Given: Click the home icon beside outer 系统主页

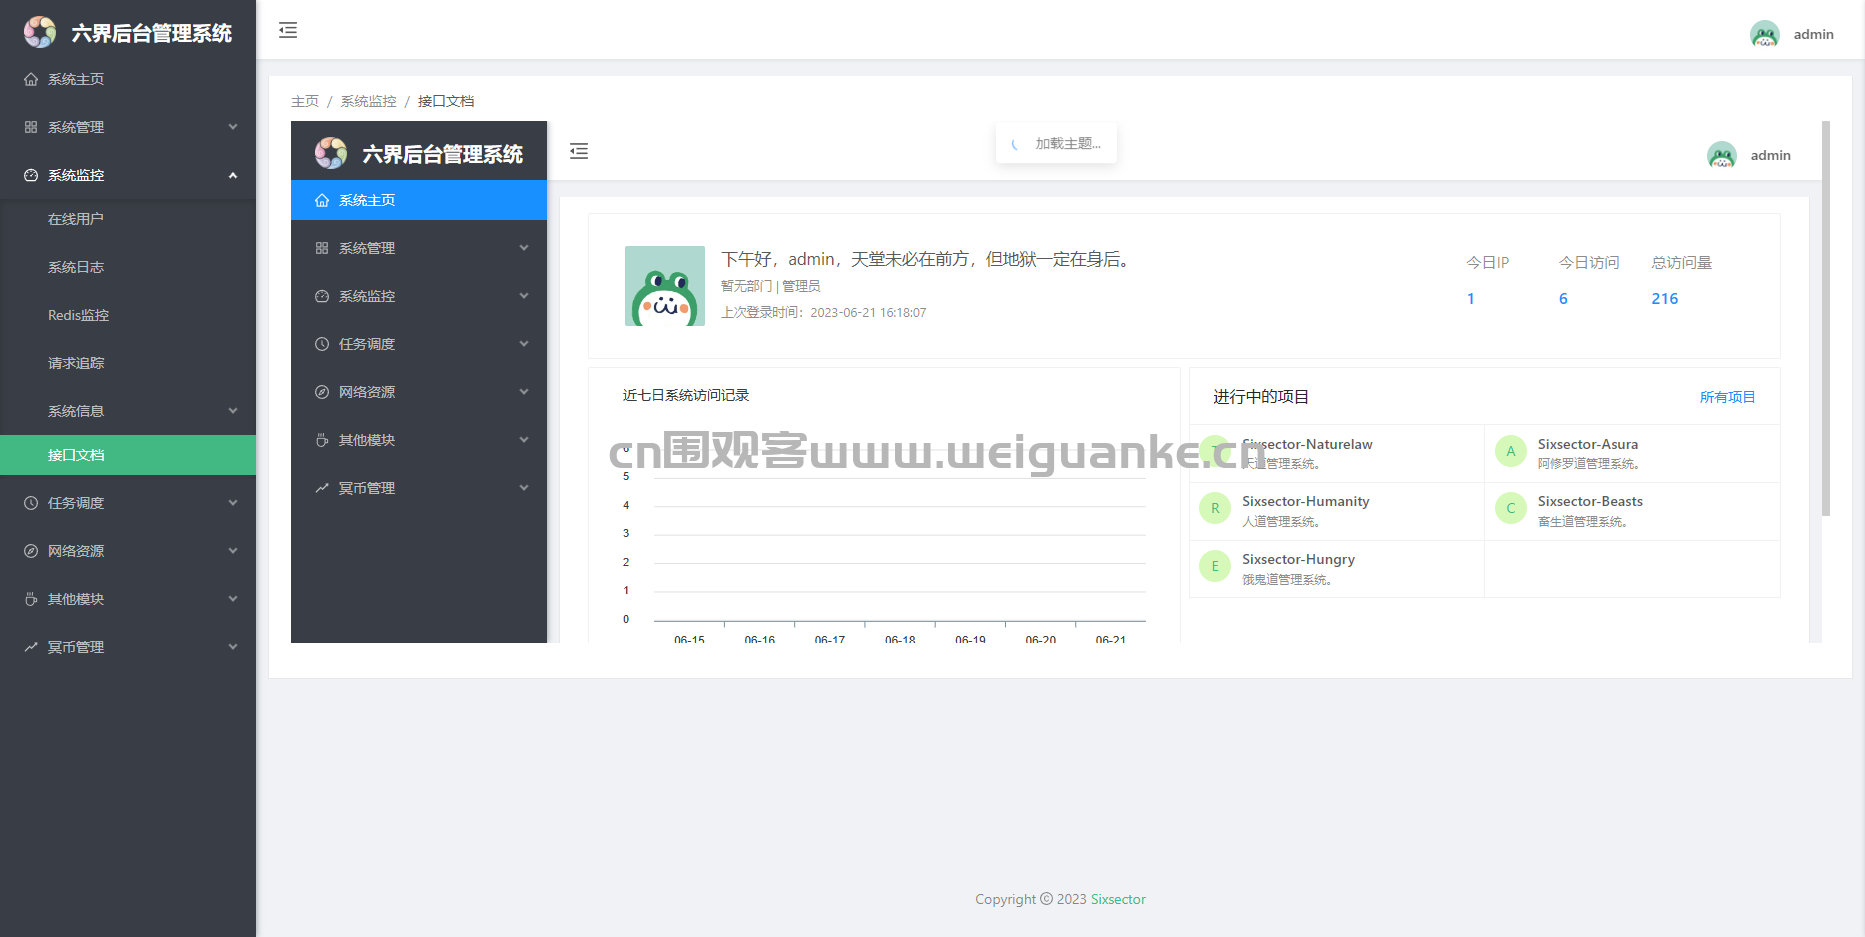Looking at the screenshot, I should click(31, 79).
